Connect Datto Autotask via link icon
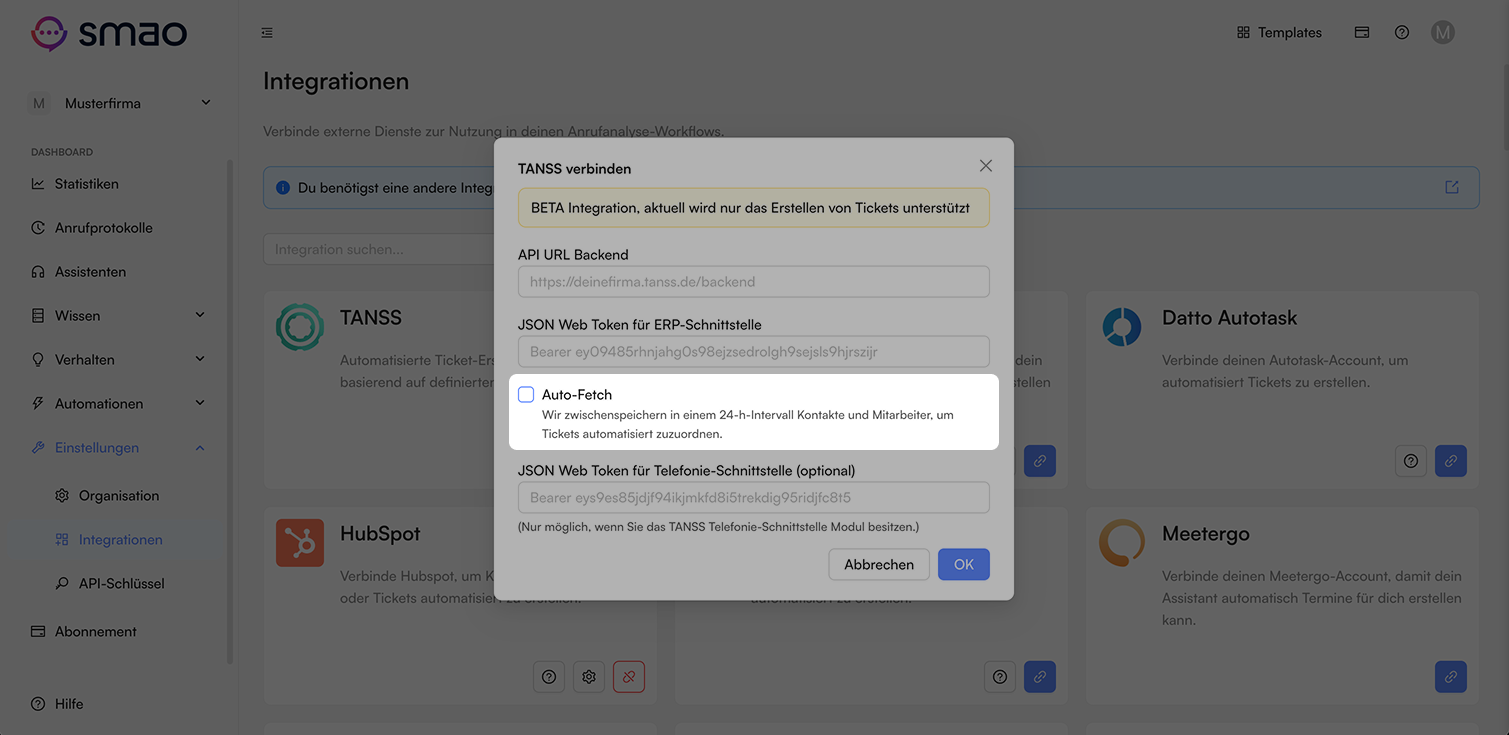This screenshot has height=735, width=1509. [1451, 461]
